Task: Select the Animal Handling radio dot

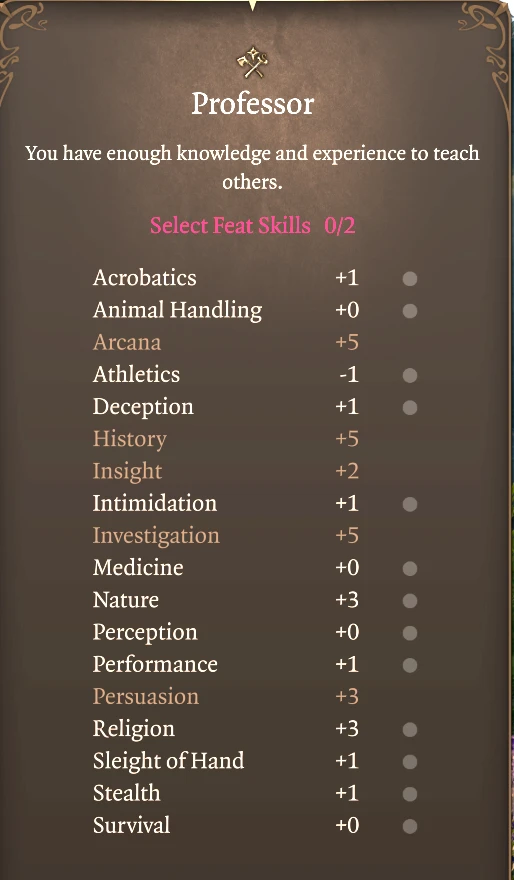Action: tap(410, 310)
